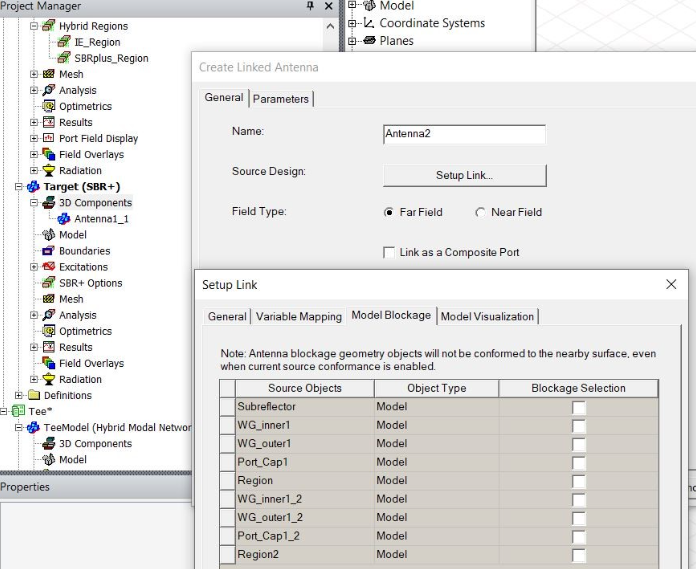The width and height of the screenshot is (696, 569).
Task: Click the pin icon on Project Manager
Action: point(310,6)
